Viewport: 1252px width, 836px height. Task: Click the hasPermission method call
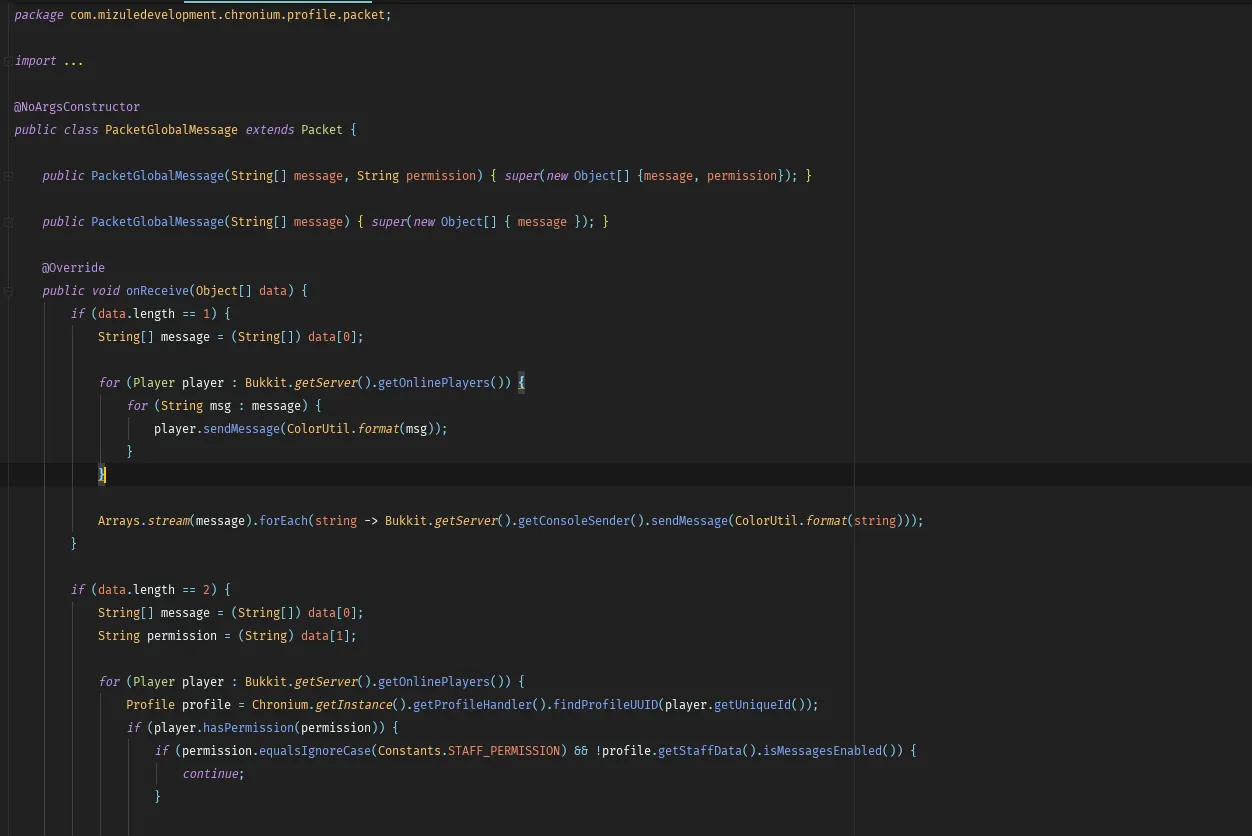[248, 728]
